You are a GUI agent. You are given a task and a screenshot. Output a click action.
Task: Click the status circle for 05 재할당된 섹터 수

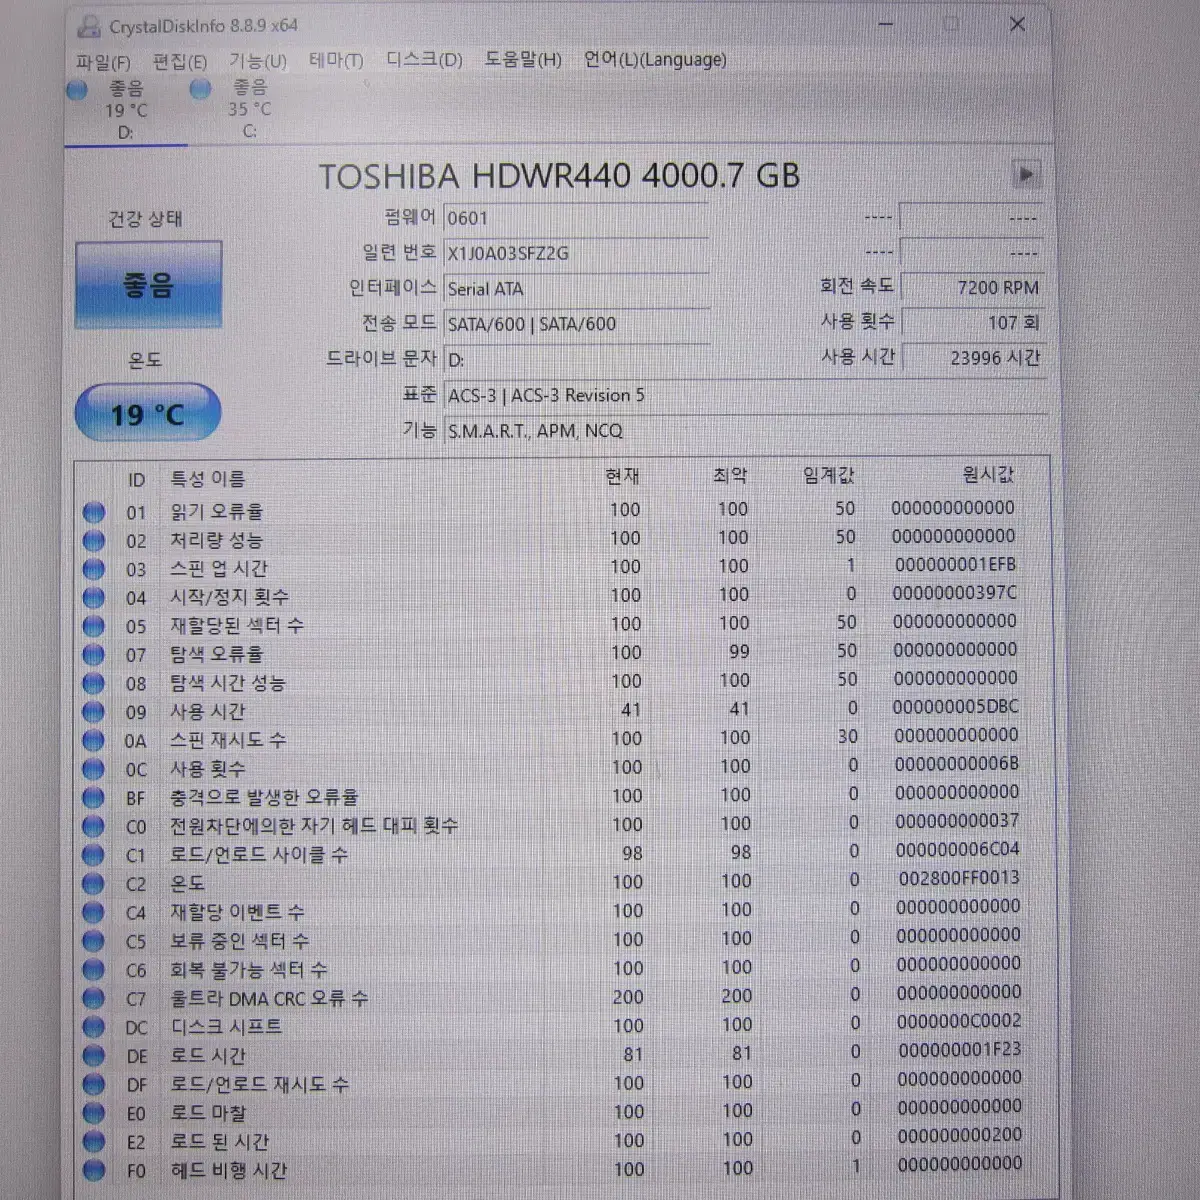pos(94,626)
